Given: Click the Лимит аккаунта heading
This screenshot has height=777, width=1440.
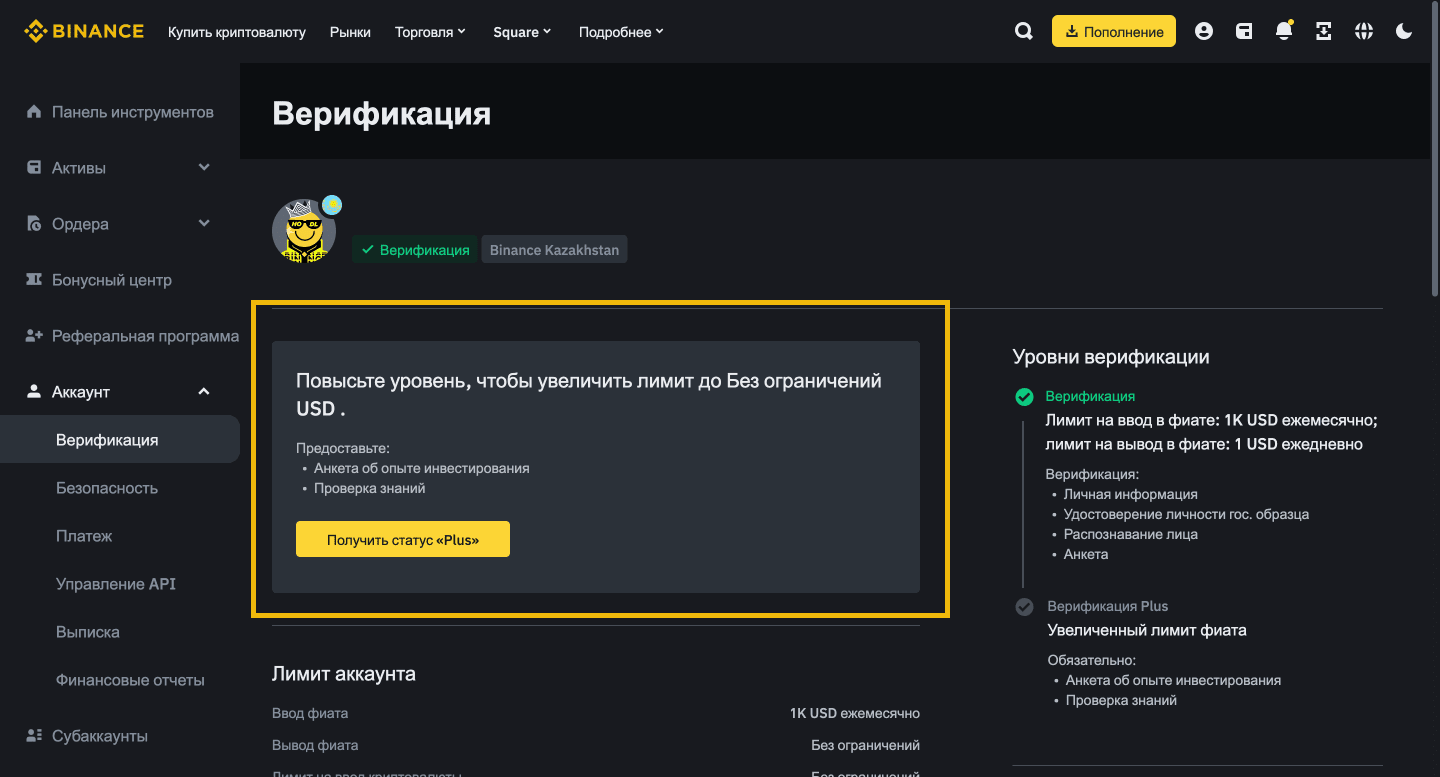Looking at the screenshot, I should 344,674.
